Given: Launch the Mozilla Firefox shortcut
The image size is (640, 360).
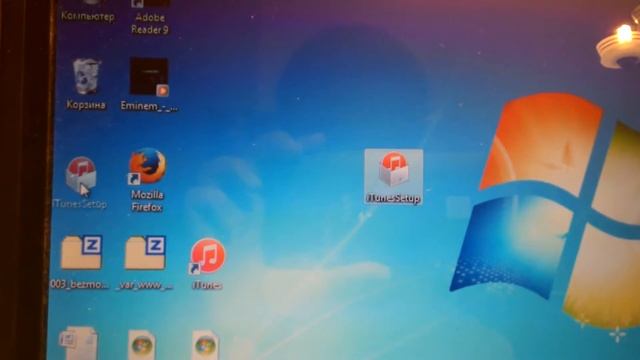Looking at the screenshot, I should pyautogui.click(x=147, y=180).
